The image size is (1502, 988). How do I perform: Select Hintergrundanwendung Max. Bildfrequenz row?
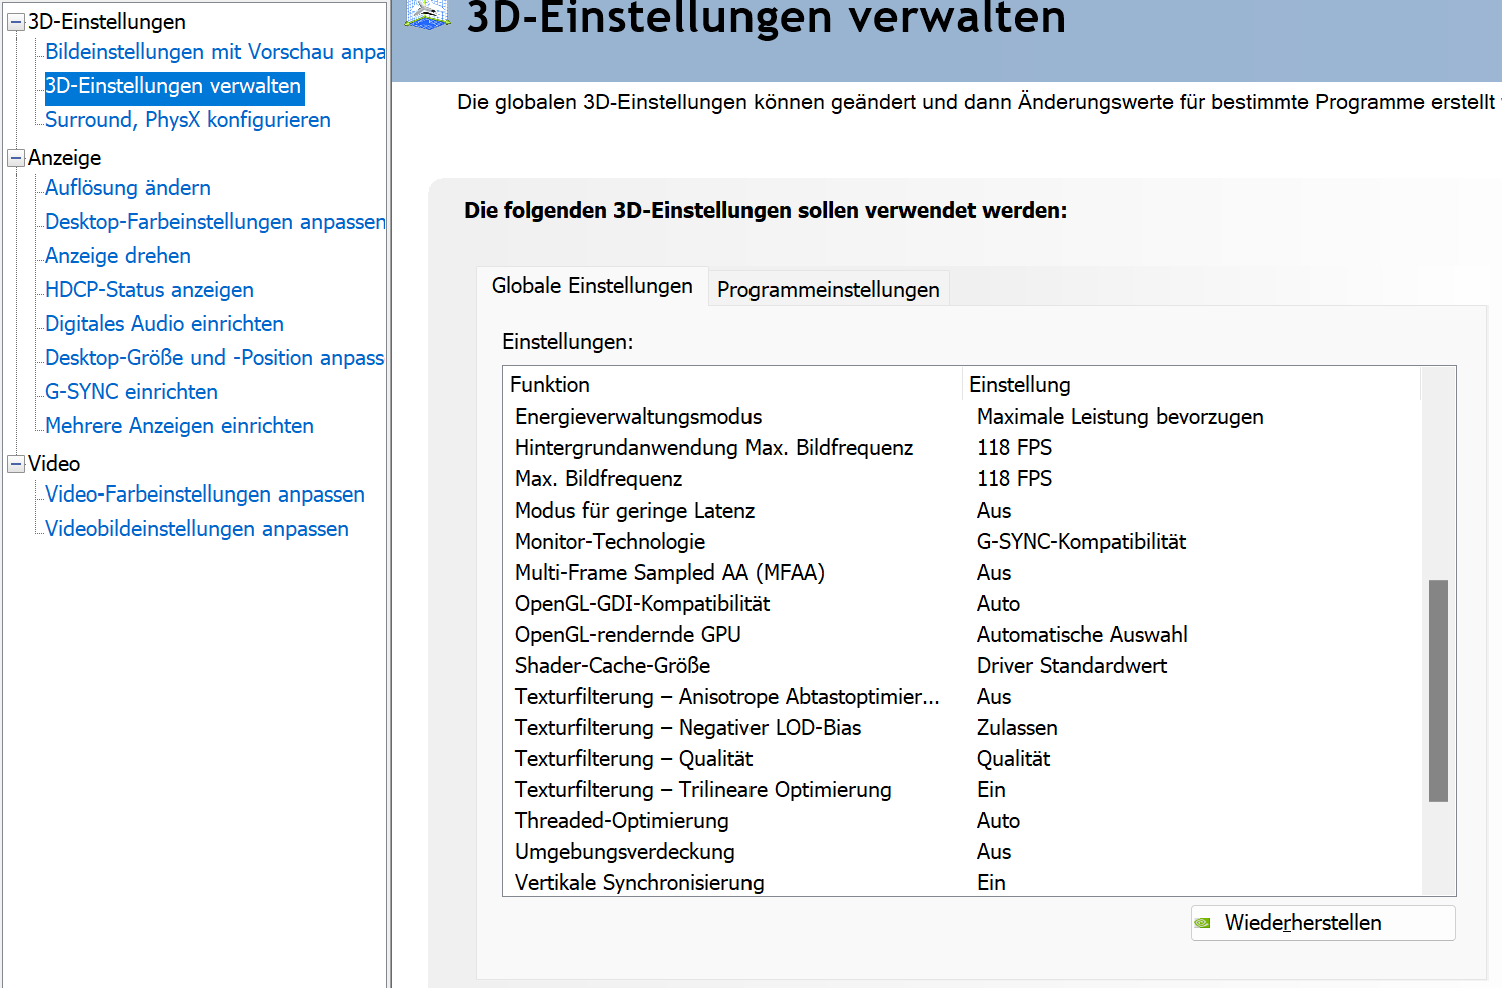962,448
